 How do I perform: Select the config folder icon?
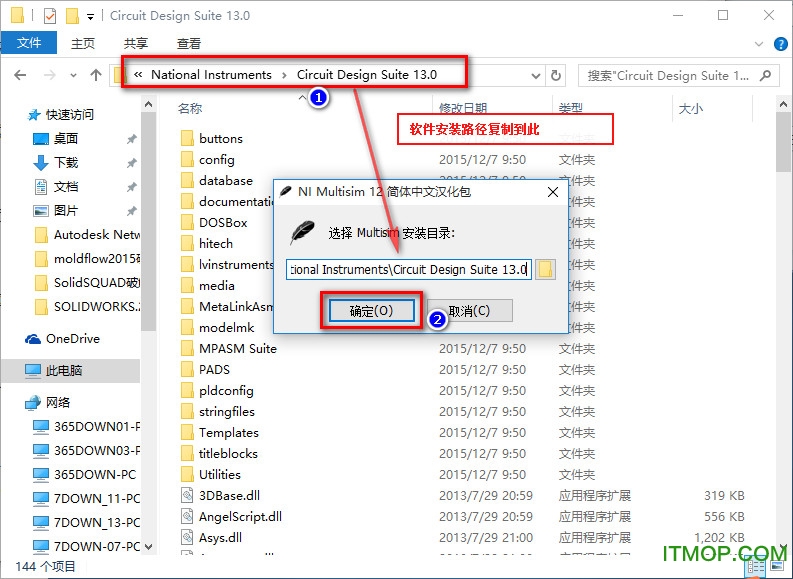pos(187,160)
